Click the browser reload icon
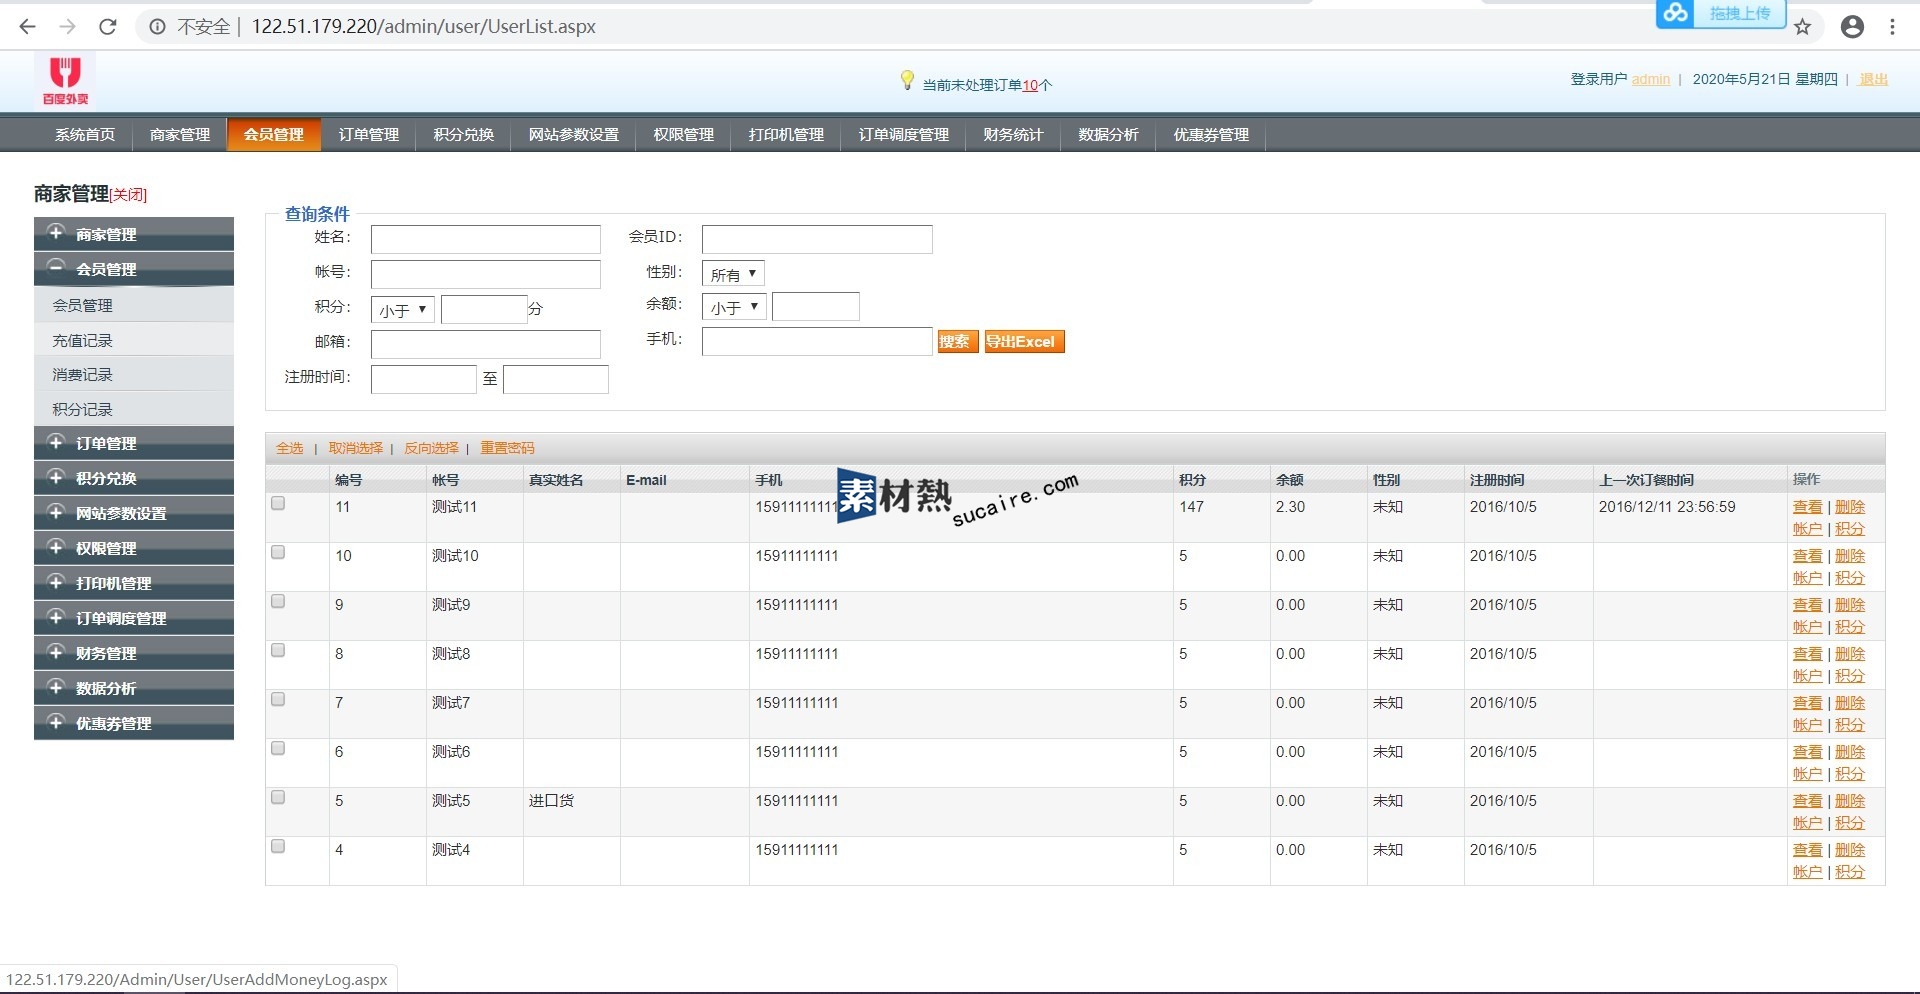This screenshot has width=1920, height=994. (108, 27)
